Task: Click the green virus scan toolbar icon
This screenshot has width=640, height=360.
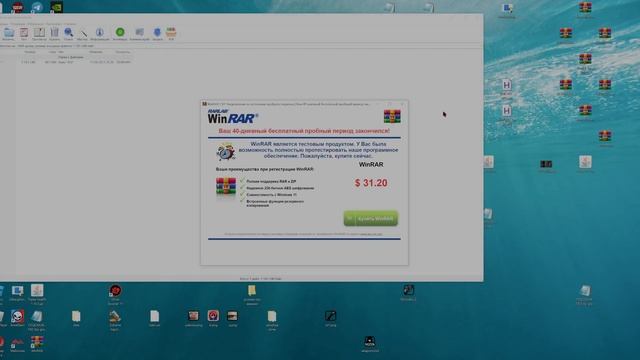Action: (120, 33)
